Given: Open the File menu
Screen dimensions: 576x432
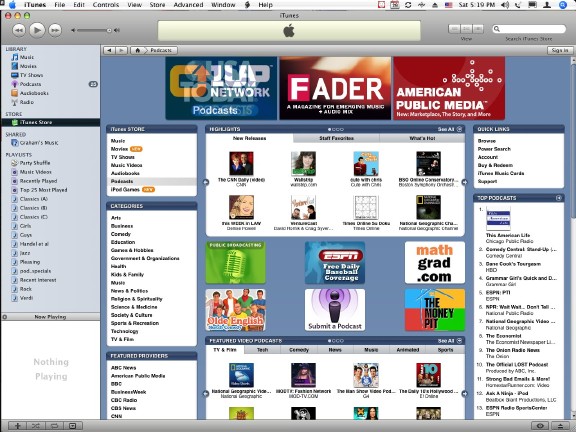Looking at the screenshot, I should 60,5.
